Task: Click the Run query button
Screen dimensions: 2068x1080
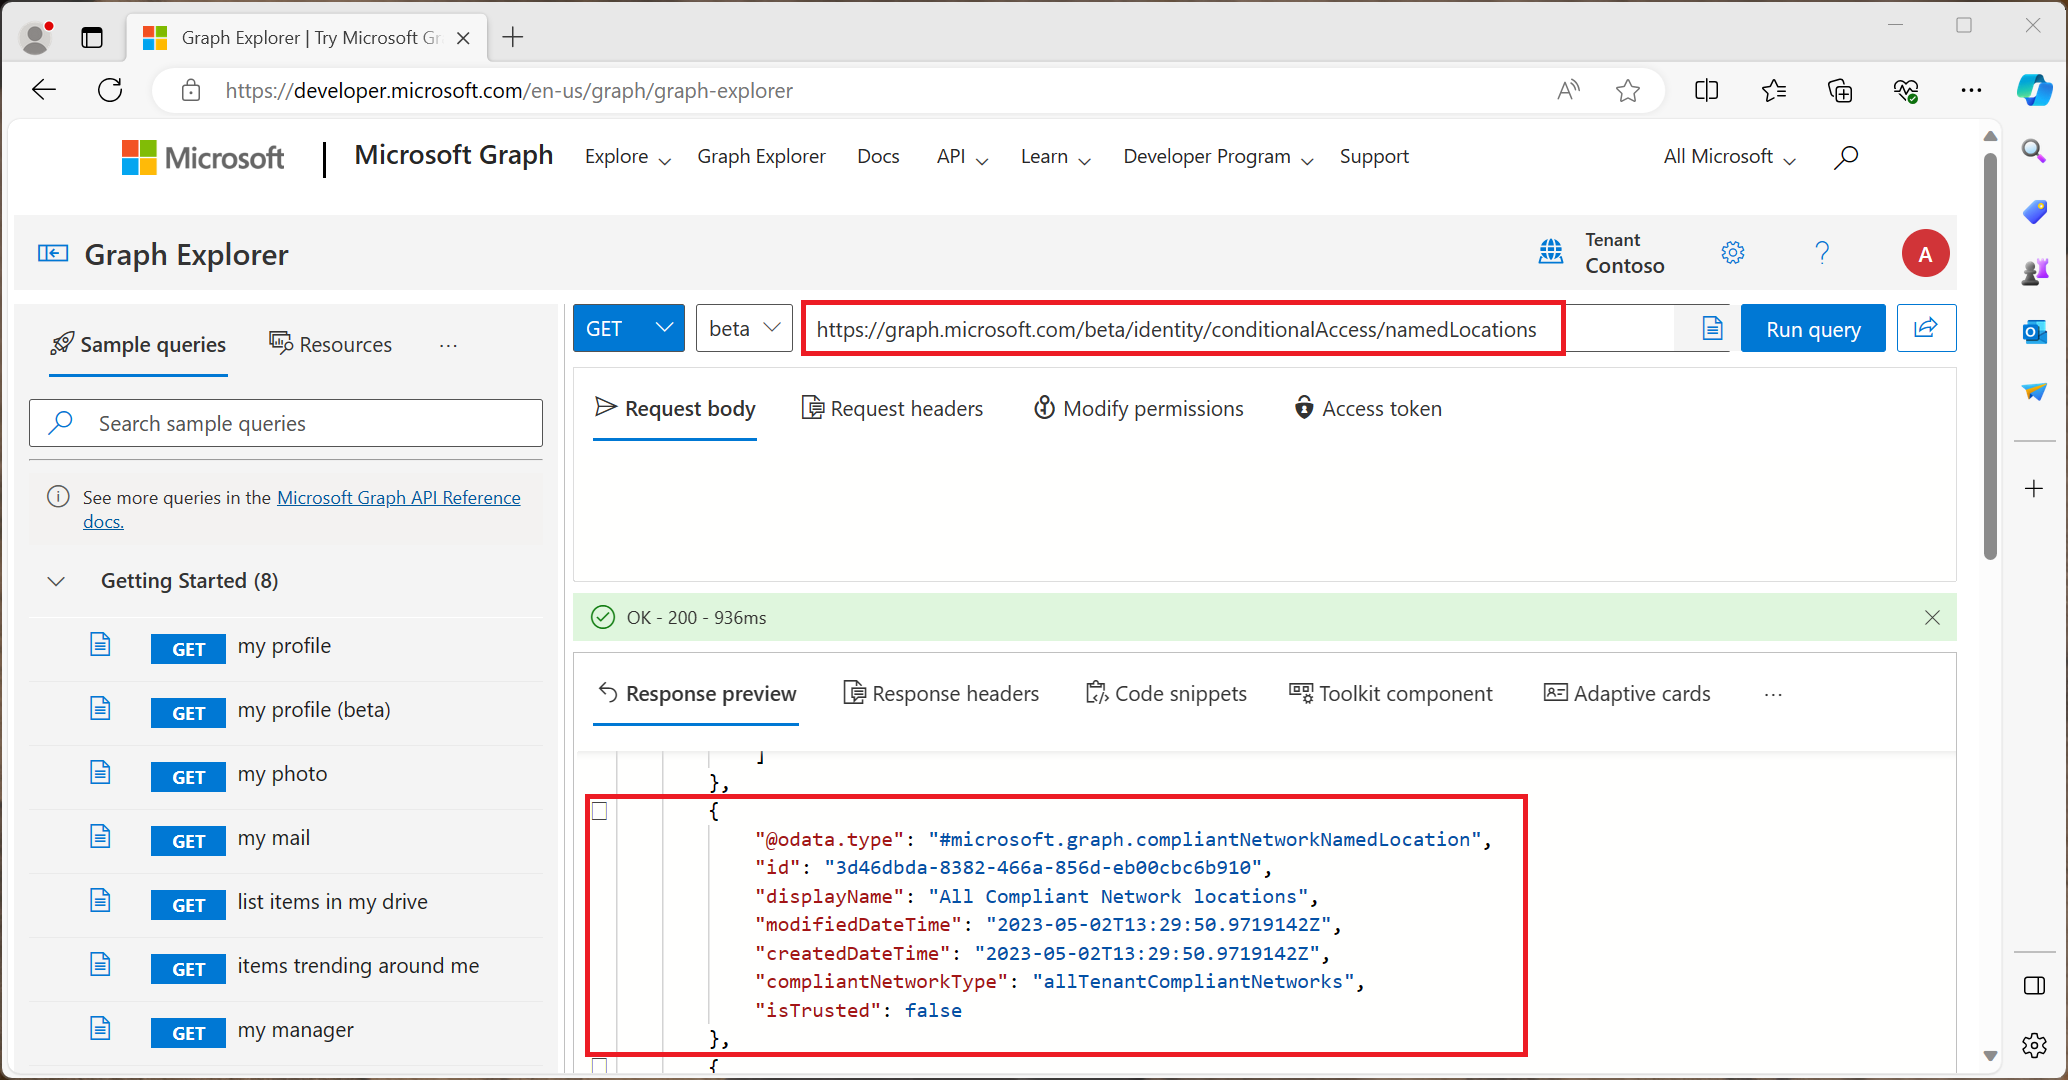Action: pyautogui.click(x=1814, y=328)
